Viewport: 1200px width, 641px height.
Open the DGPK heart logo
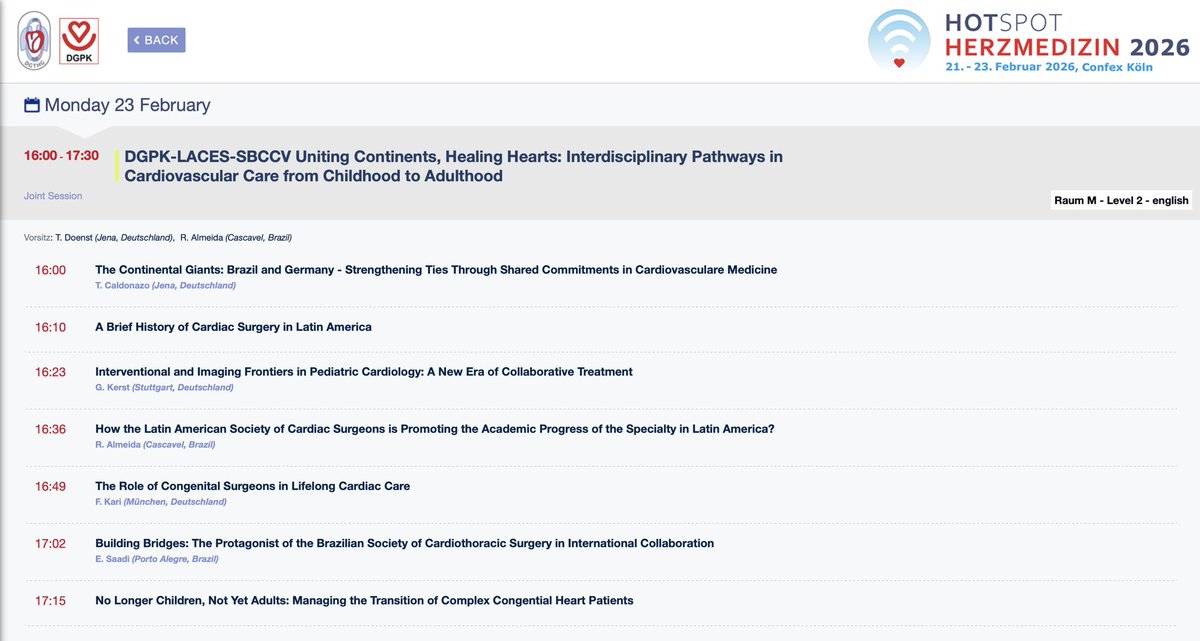pyautogui.click(x=81, y=42)
